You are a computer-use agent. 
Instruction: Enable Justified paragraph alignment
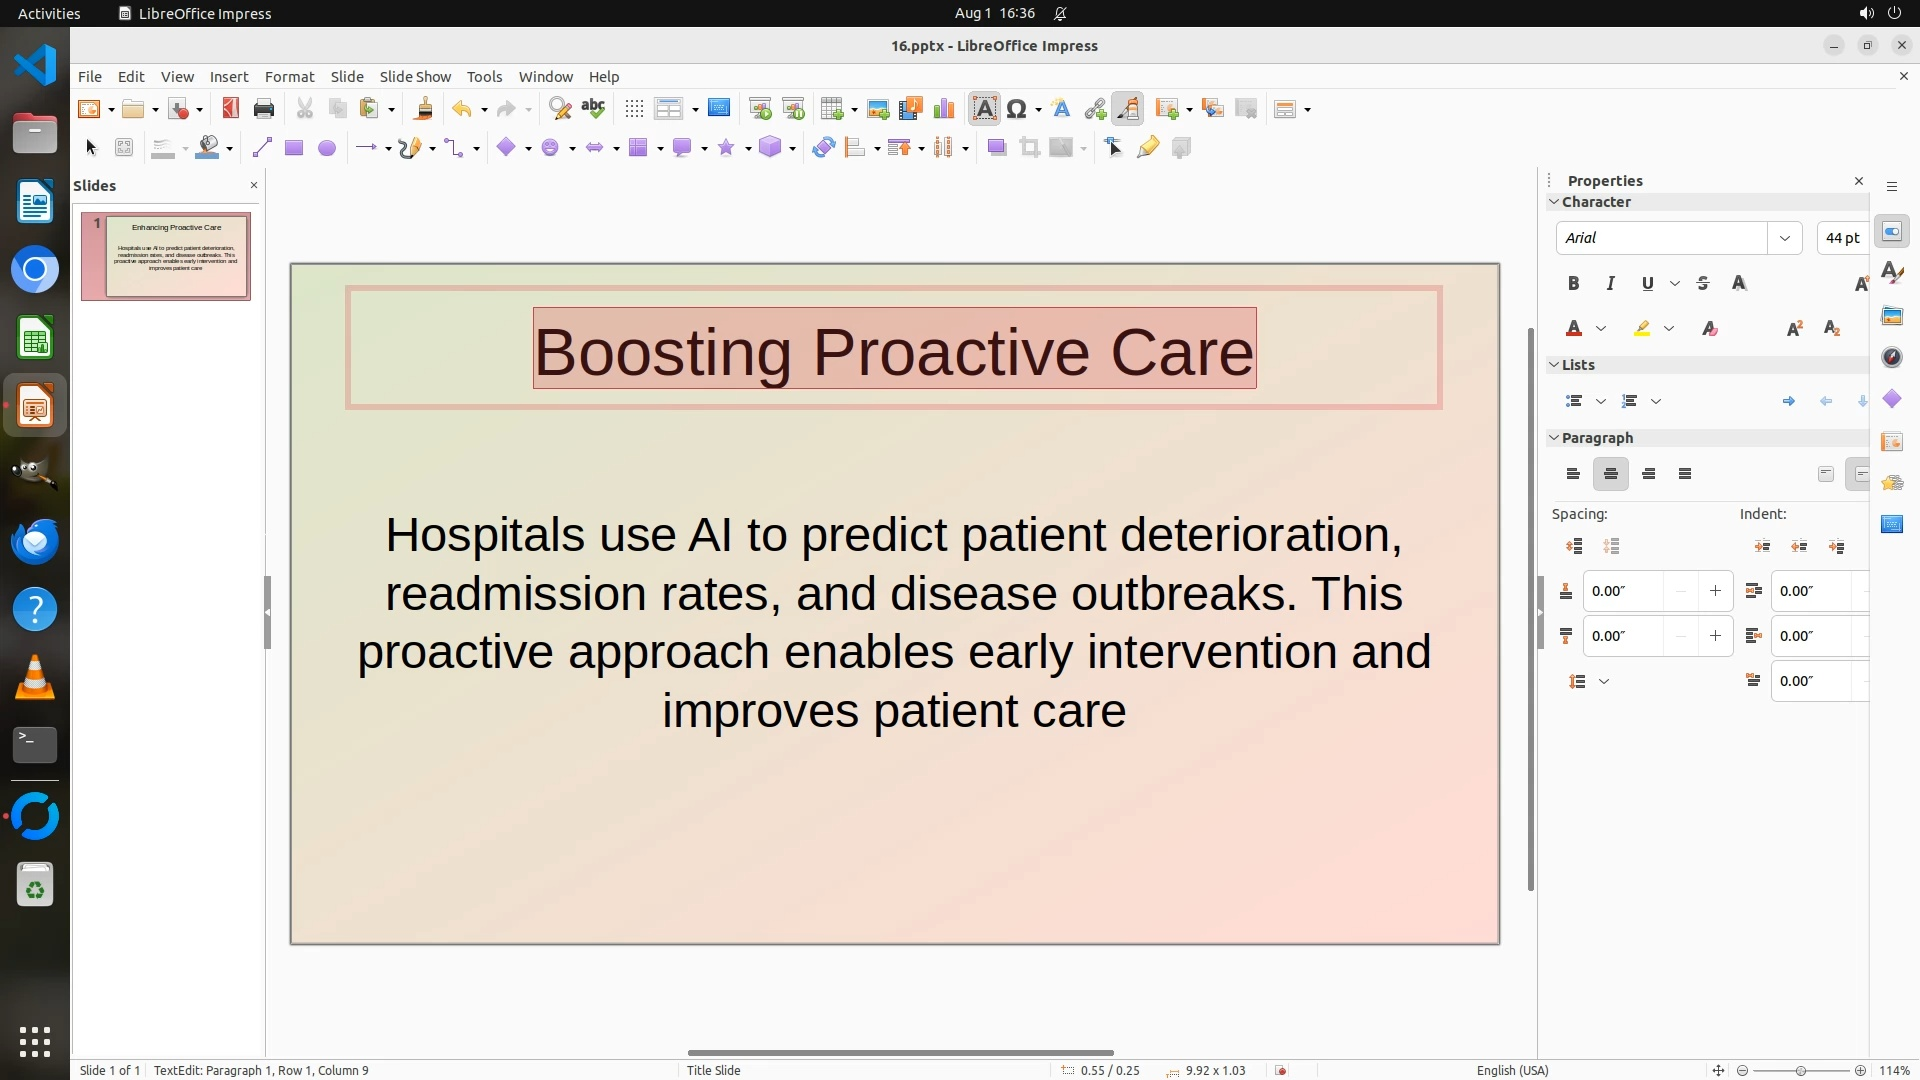[1685, 474]
